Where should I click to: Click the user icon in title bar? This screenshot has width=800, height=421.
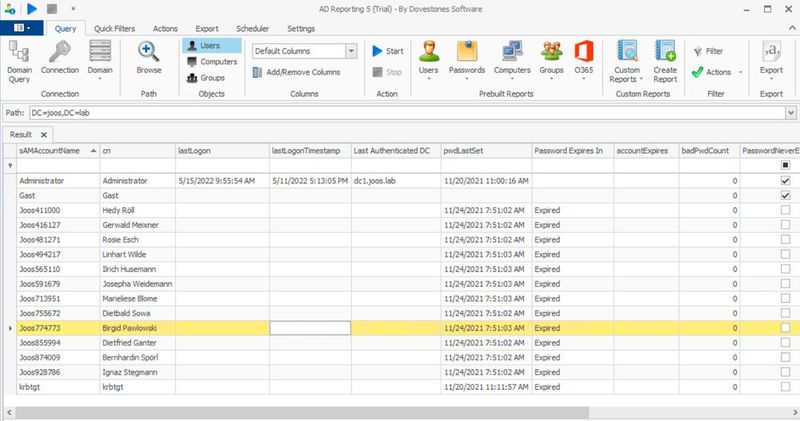9,9
